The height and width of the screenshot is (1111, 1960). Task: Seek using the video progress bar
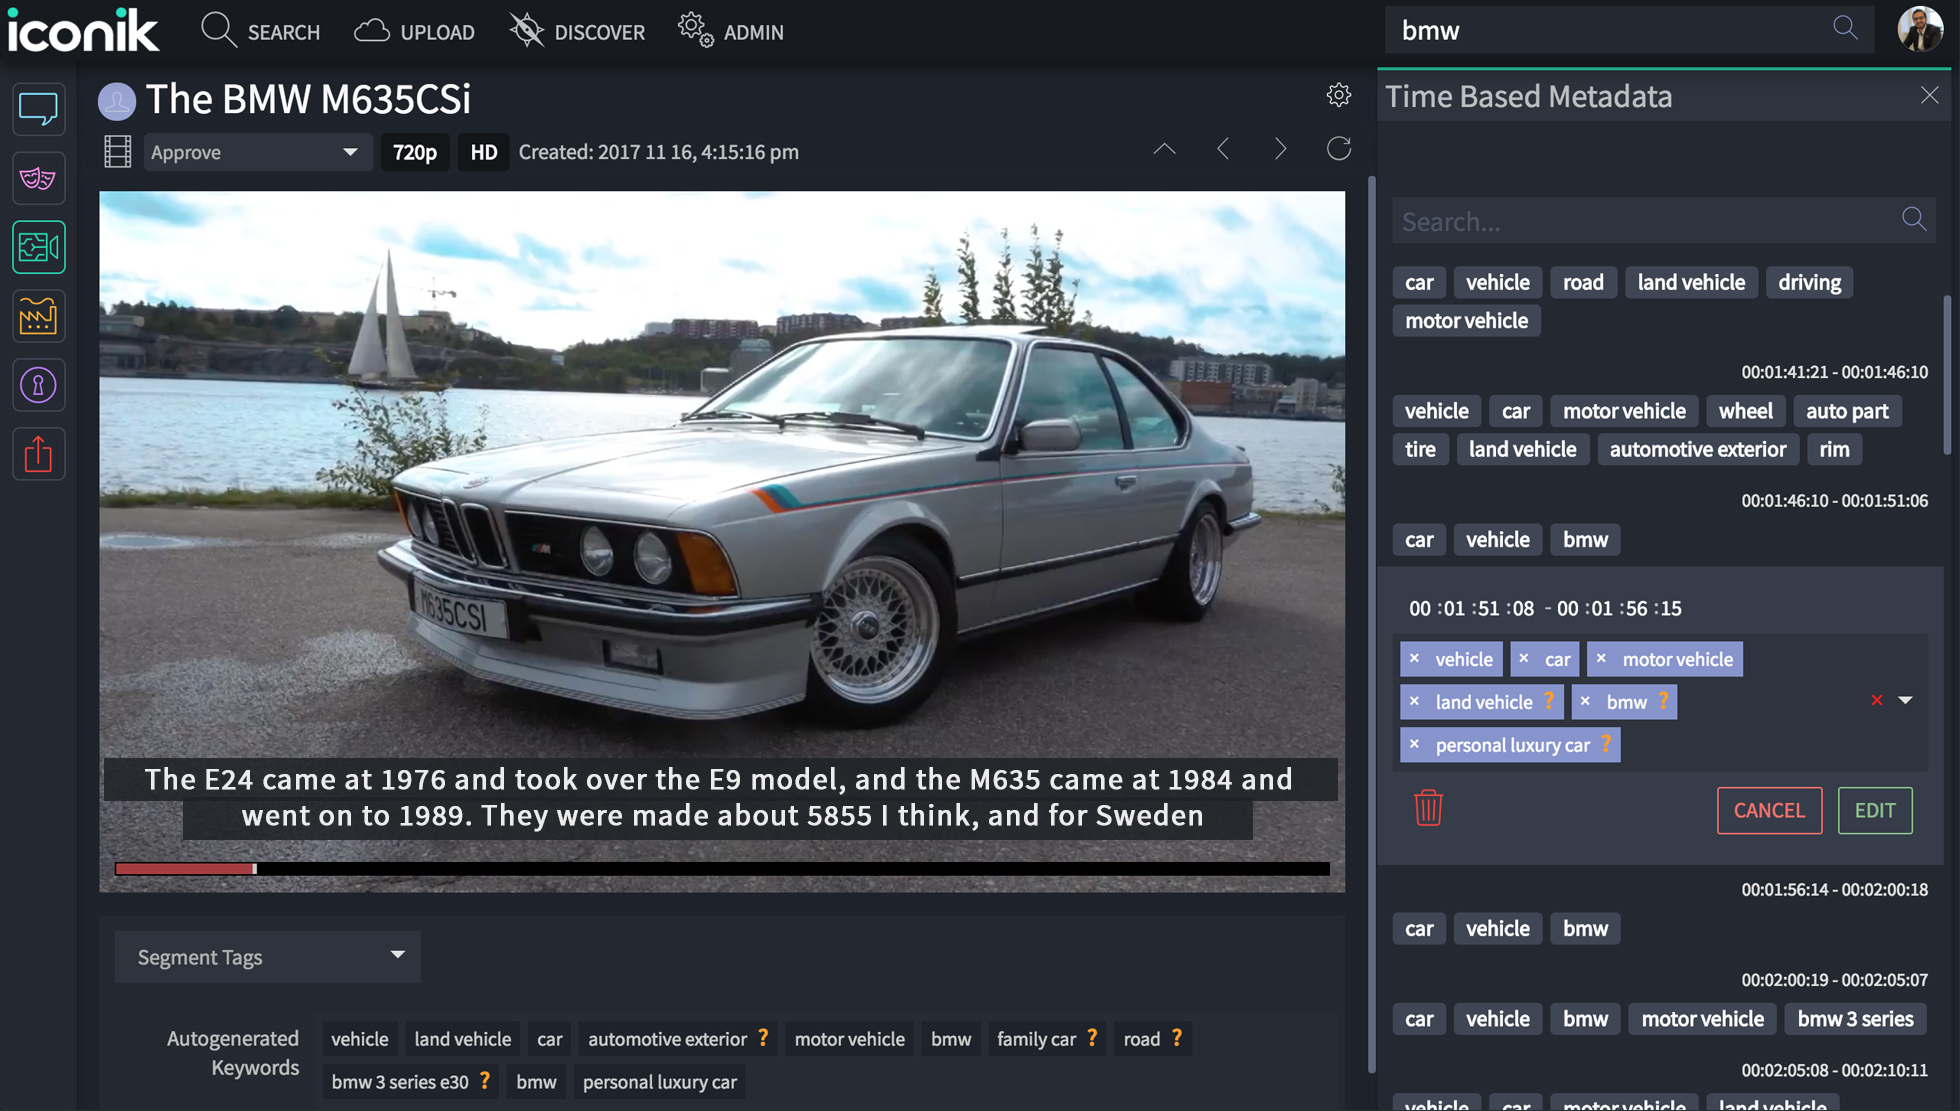[x=720, y=869]
